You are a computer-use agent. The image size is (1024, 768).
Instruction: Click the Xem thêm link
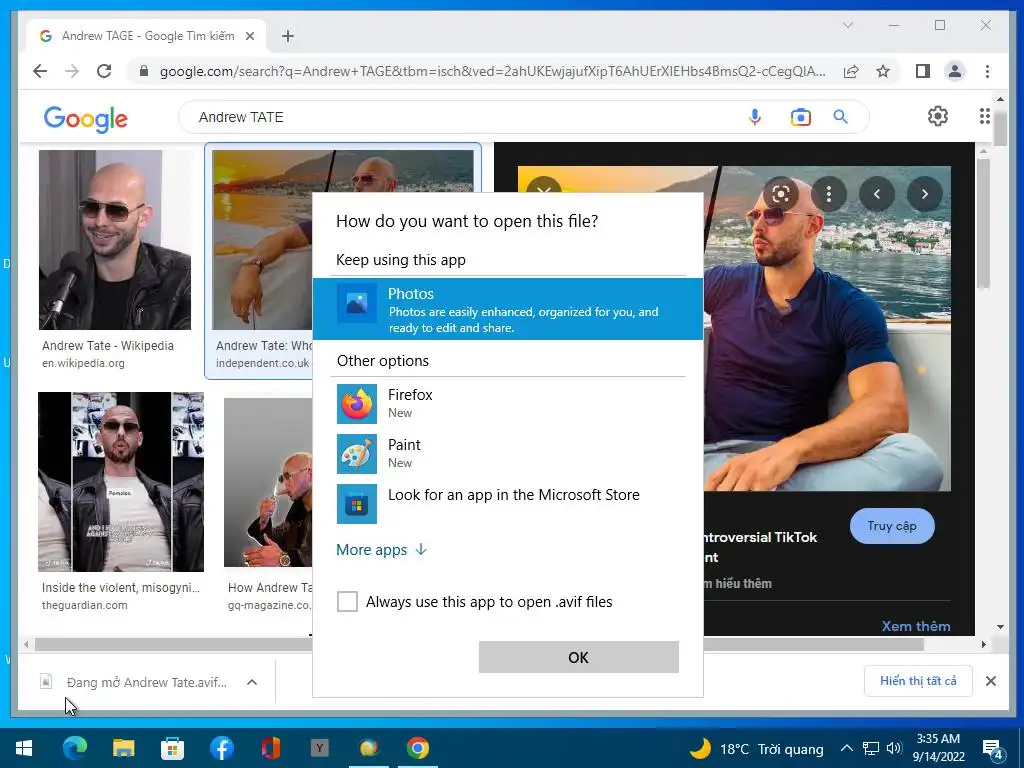coord(916,626)
